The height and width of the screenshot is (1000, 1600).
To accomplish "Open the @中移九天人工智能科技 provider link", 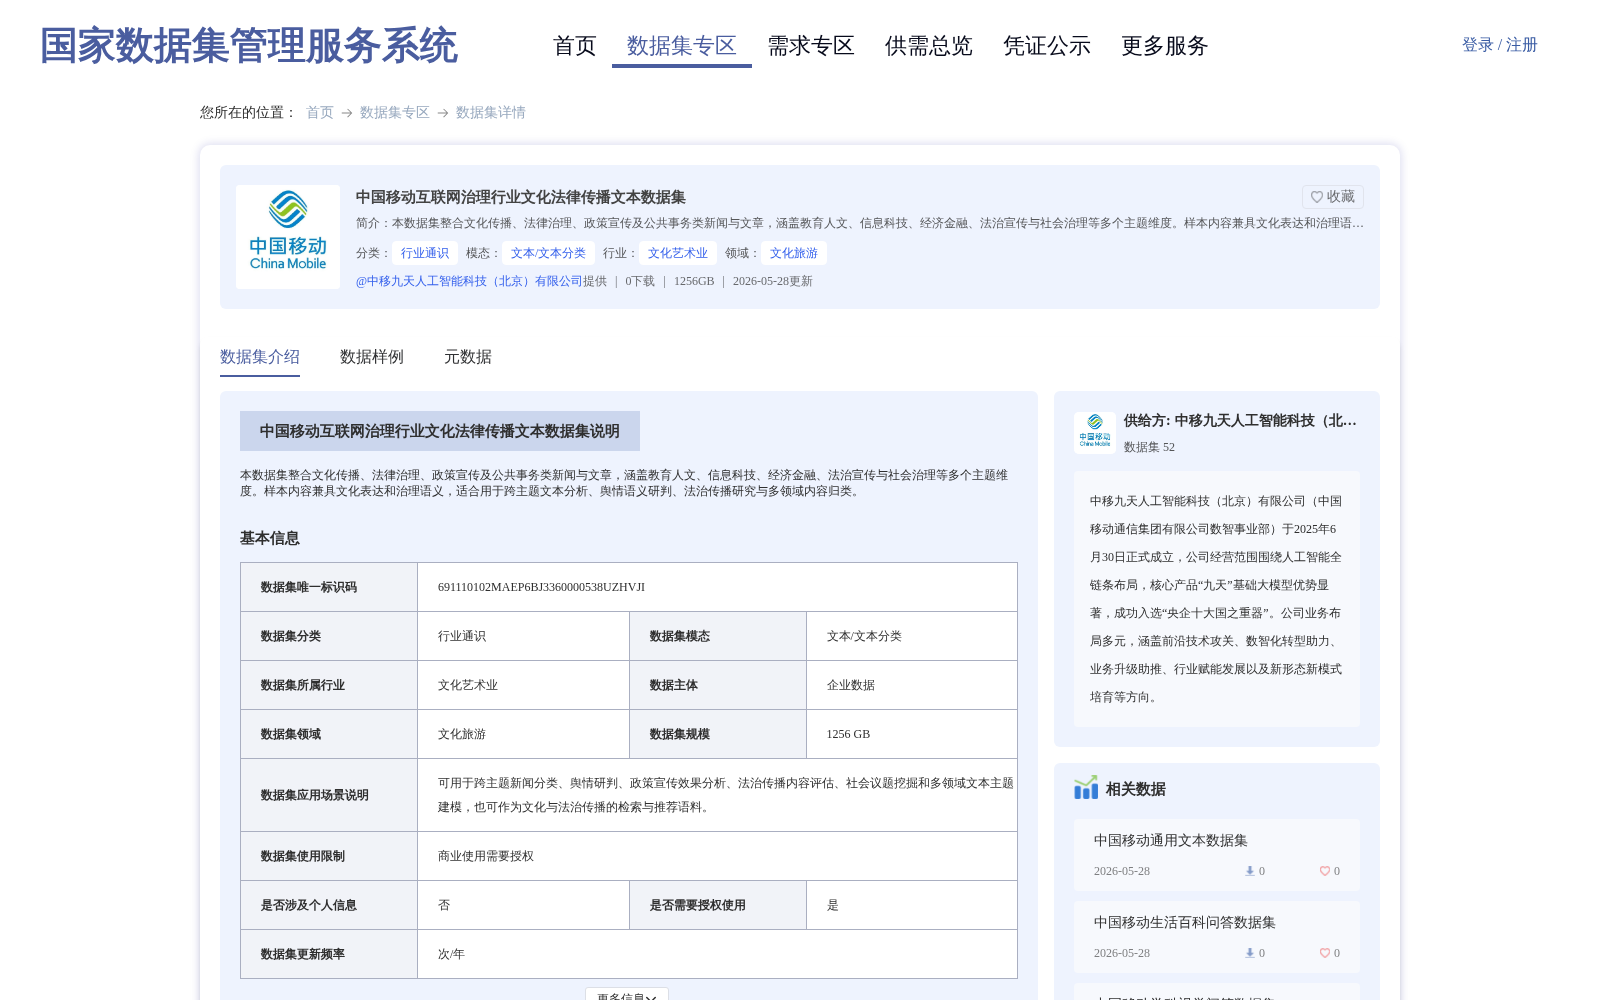I will [x=469, y=281].
